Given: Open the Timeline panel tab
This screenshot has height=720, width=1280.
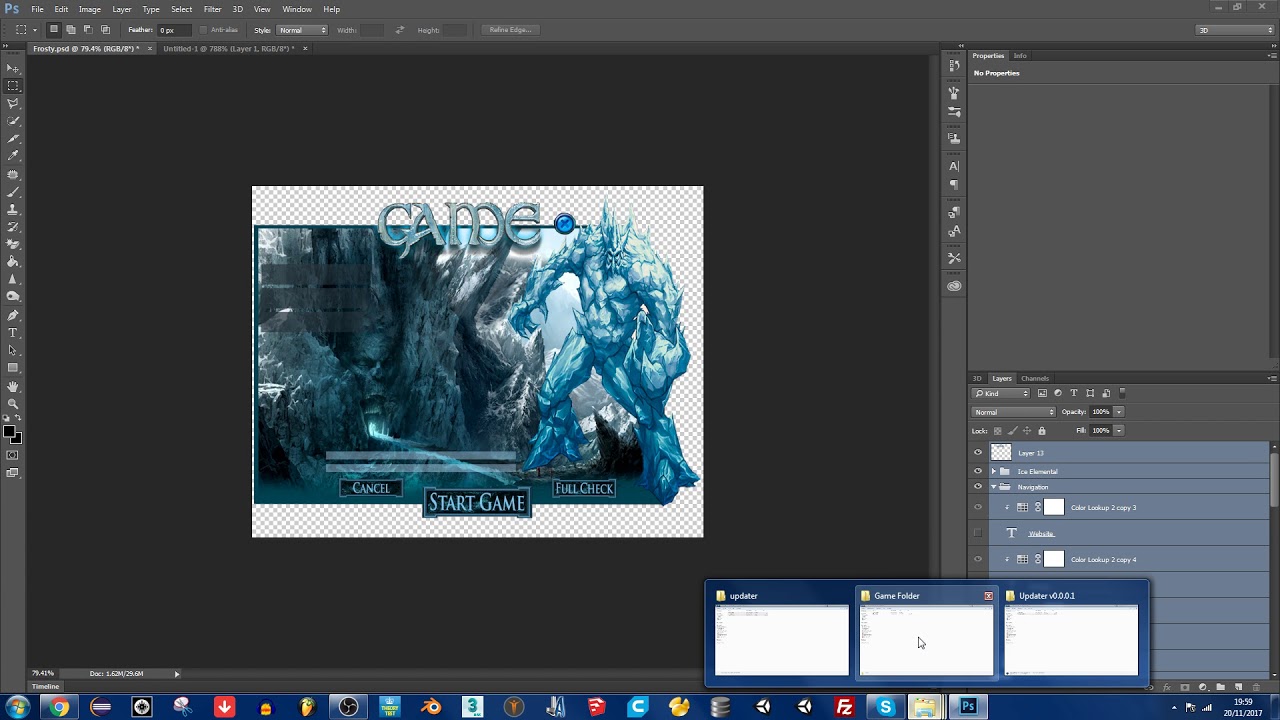Looking at the screenshot, I should pyautogui.click(x=45, y=687).
